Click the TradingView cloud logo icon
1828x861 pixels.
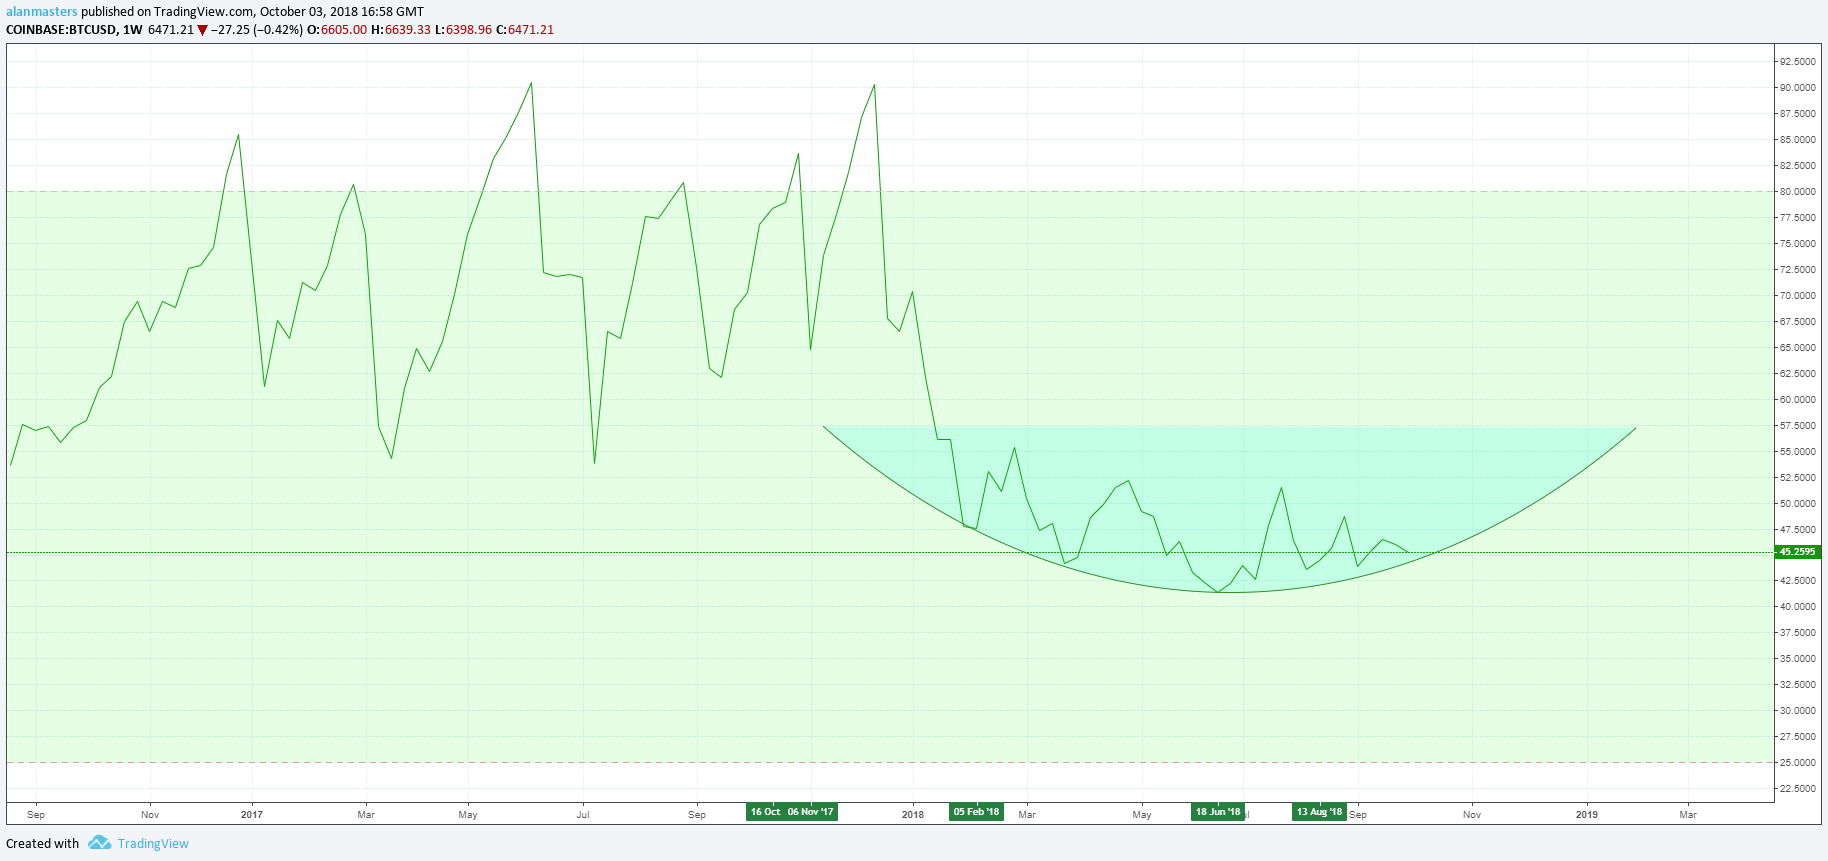[99, 843]
